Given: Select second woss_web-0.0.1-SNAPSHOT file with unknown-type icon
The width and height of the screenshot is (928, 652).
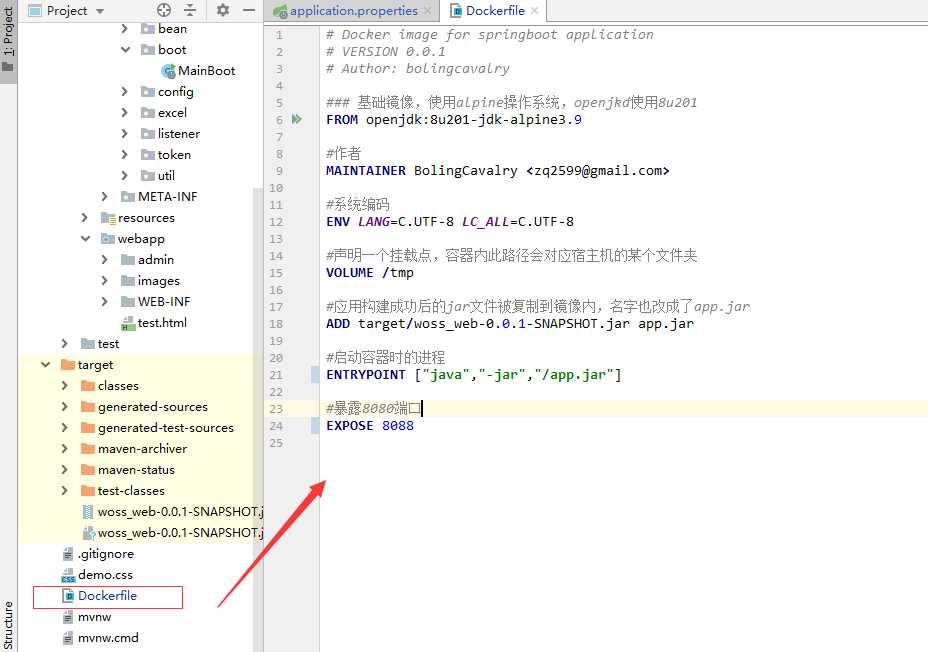Looking at the screenshot, I should click(180, 532).
